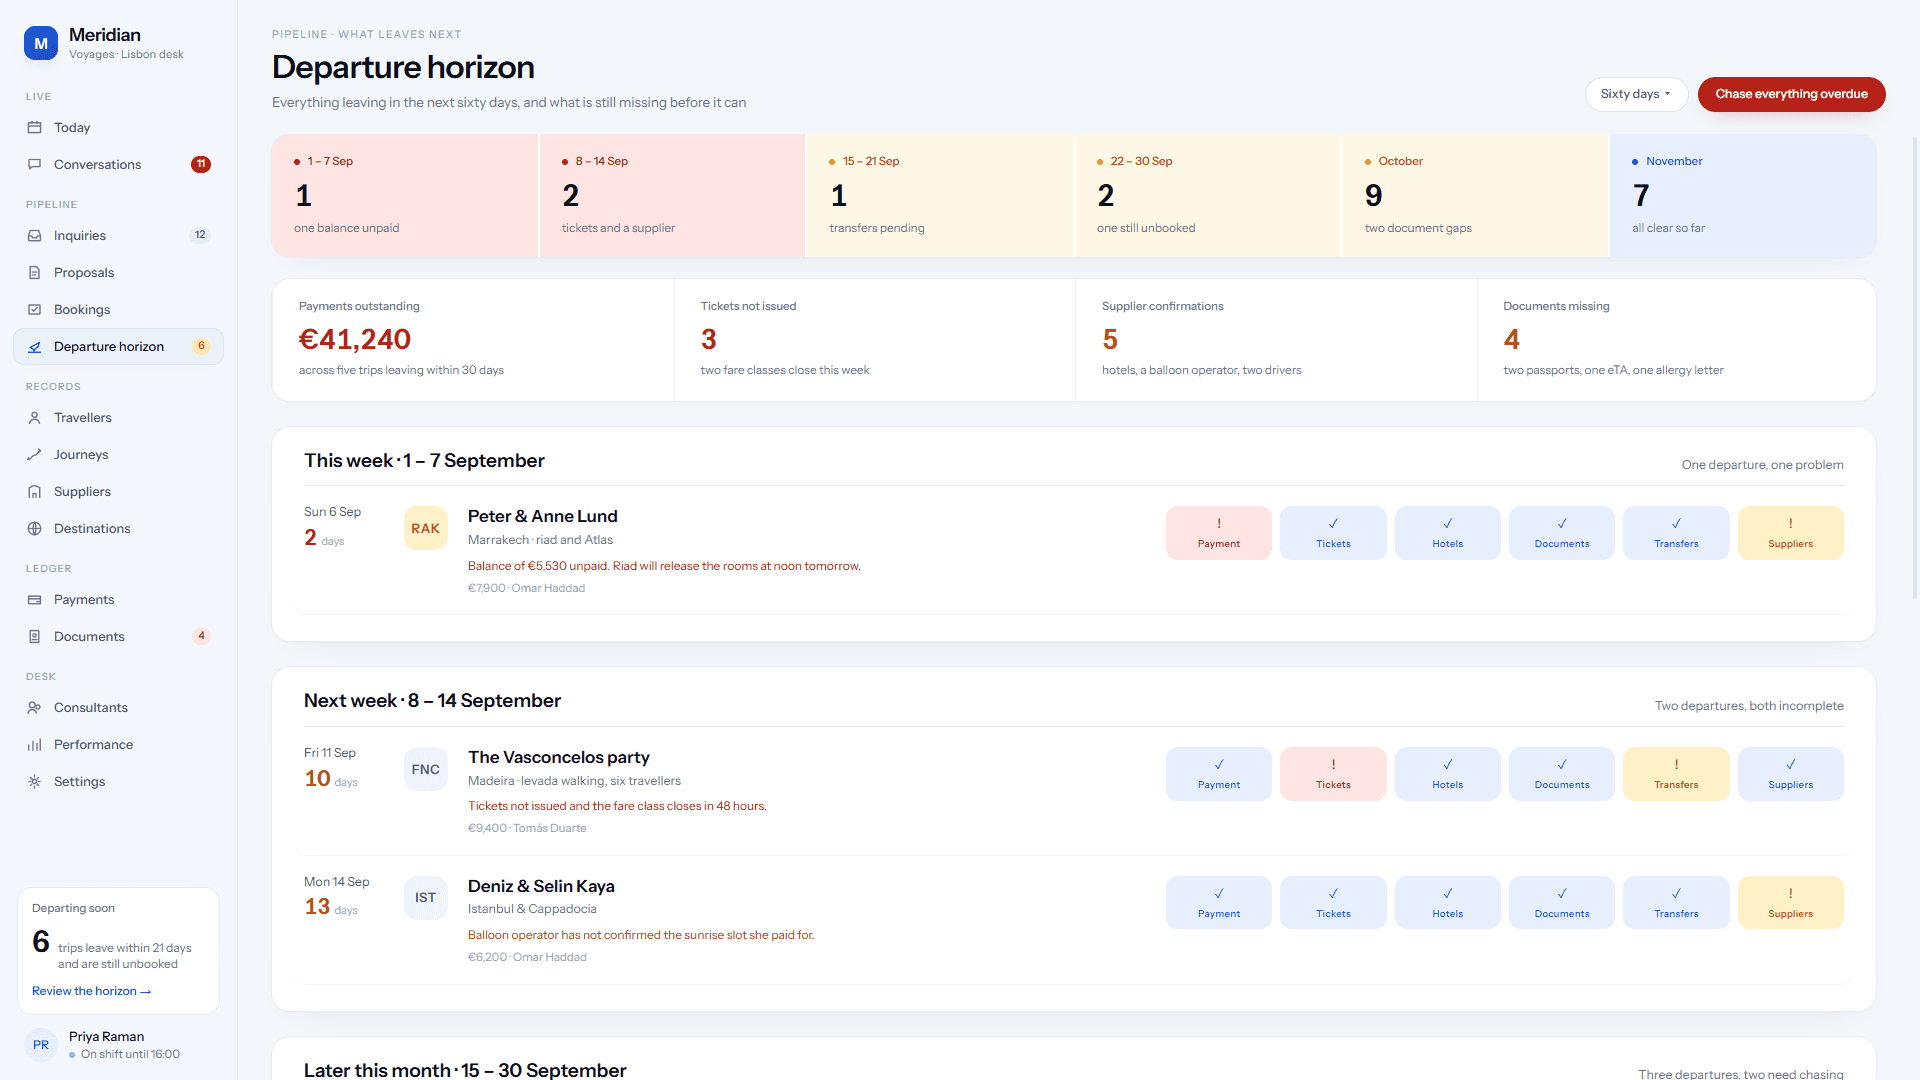Viewport: 1920px width, 1080px height.
Task: Click the FNC airport badge for Vasconcelos party
Action: 426,770
